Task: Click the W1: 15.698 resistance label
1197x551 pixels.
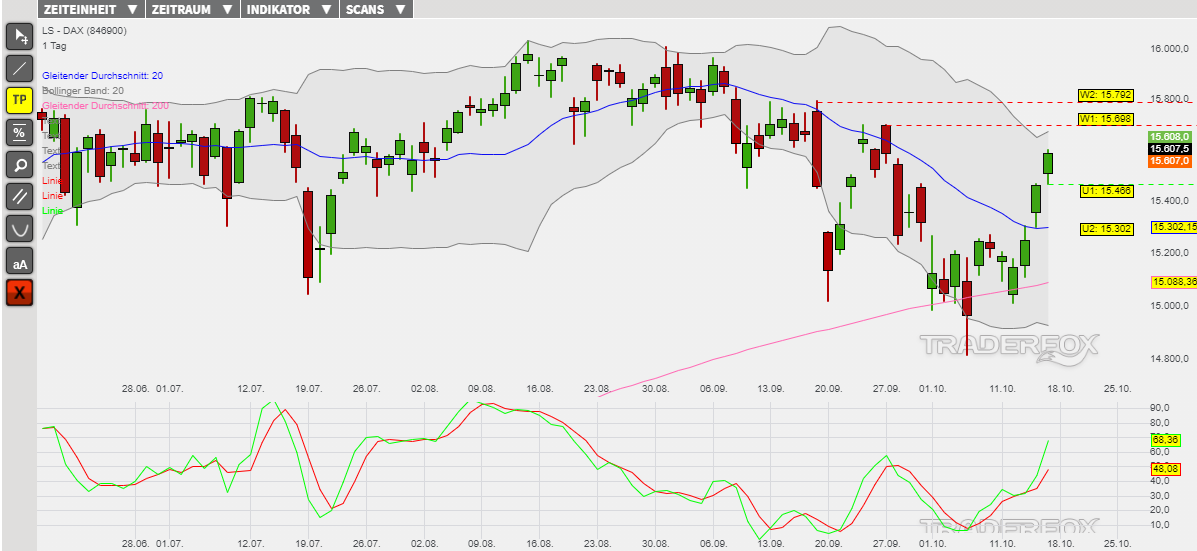Action: pyautogui.click(x=1105, y=118)
